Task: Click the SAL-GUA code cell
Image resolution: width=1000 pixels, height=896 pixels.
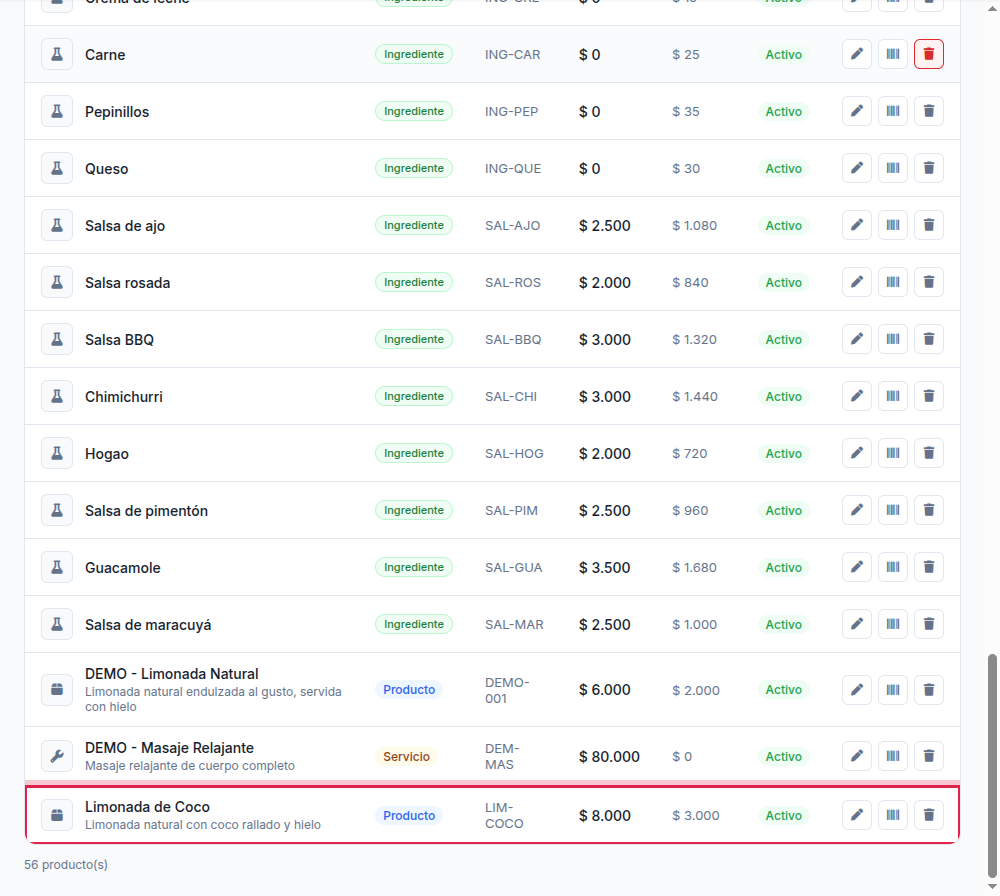Action: point(513,568)
